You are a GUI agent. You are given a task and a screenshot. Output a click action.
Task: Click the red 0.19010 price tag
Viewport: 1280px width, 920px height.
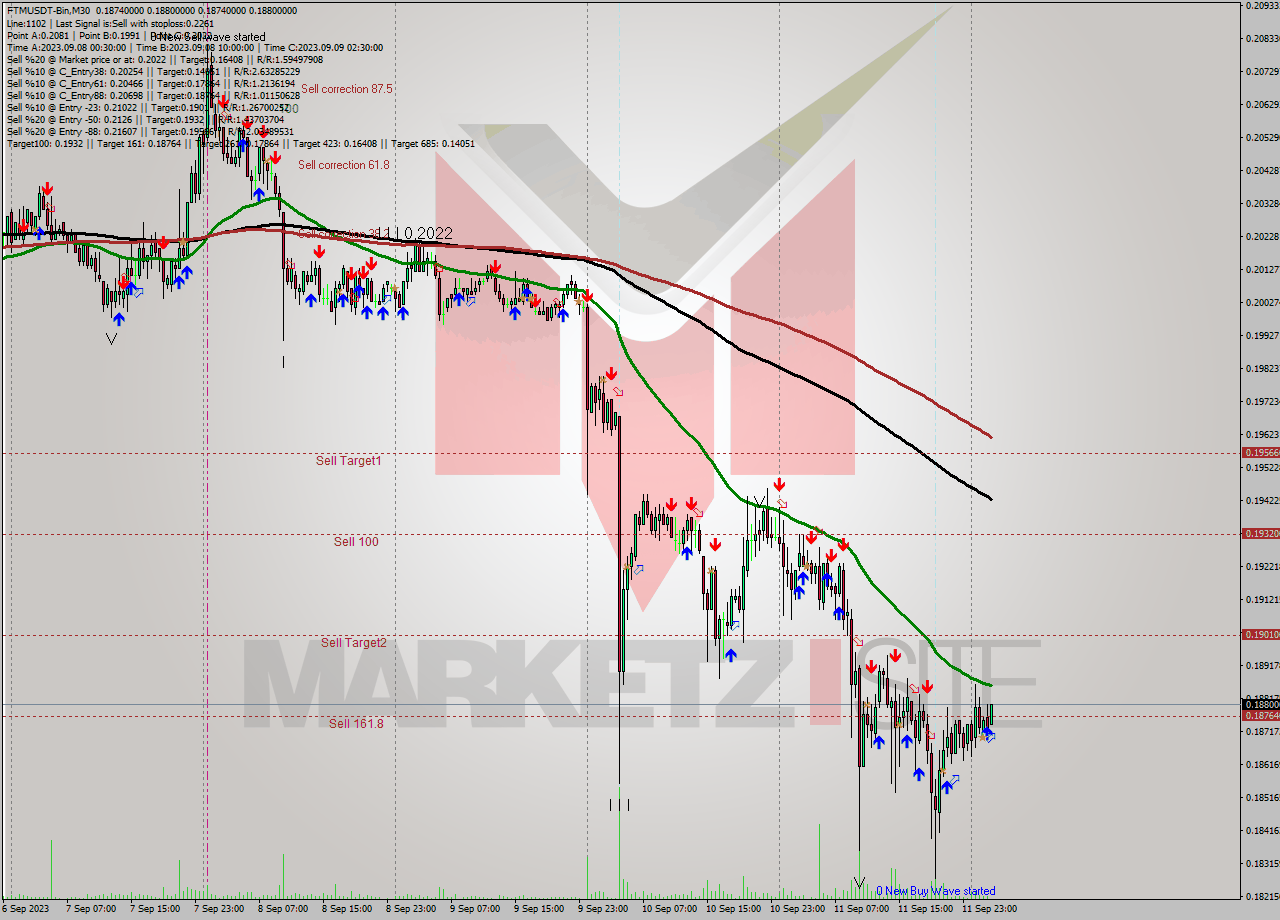[x=1259, y=635]
